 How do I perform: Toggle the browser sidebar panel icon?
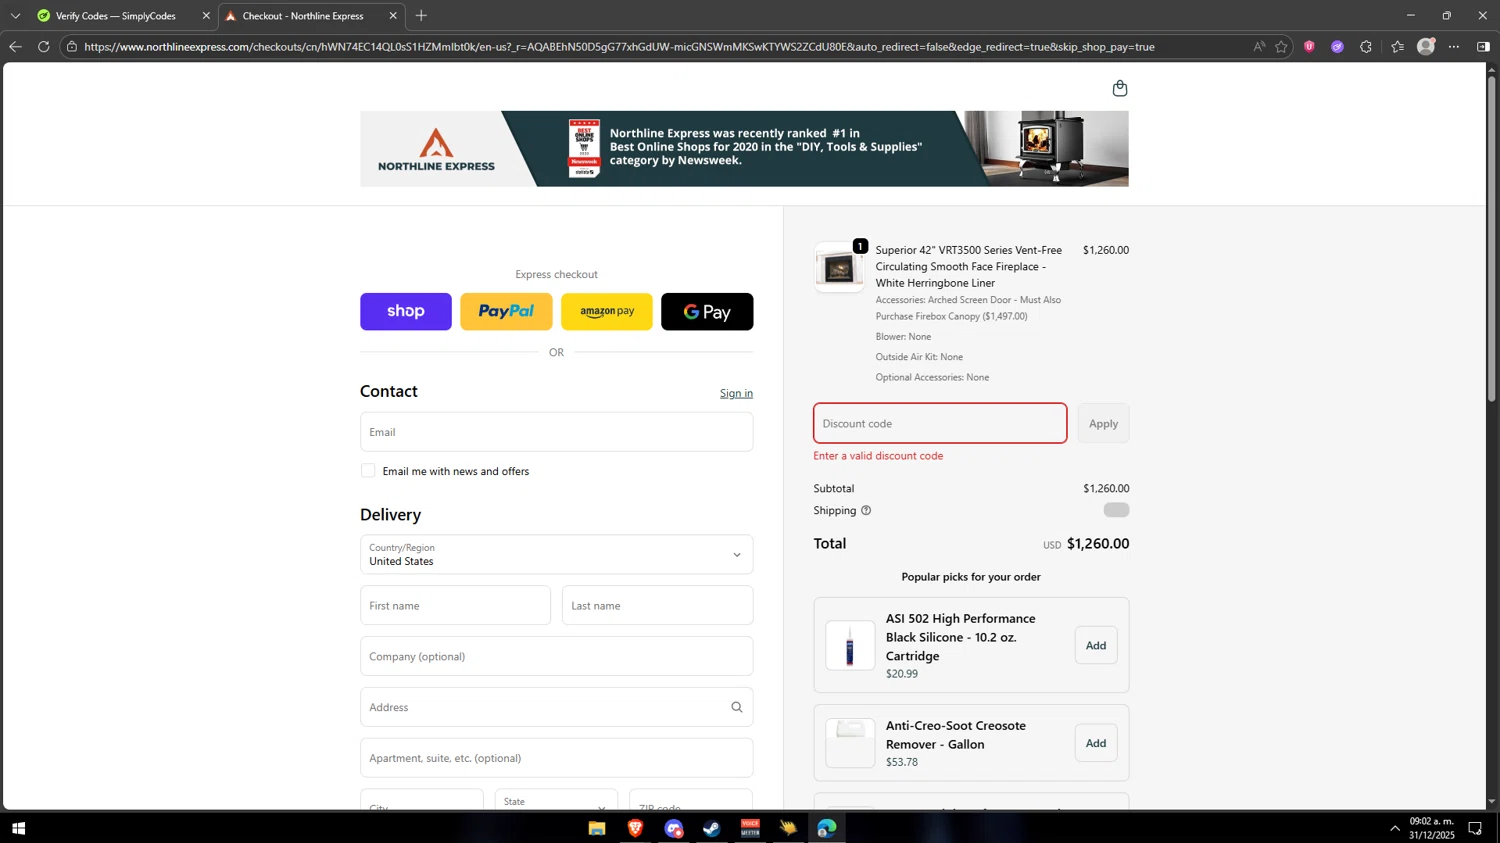click(1483, 46)
